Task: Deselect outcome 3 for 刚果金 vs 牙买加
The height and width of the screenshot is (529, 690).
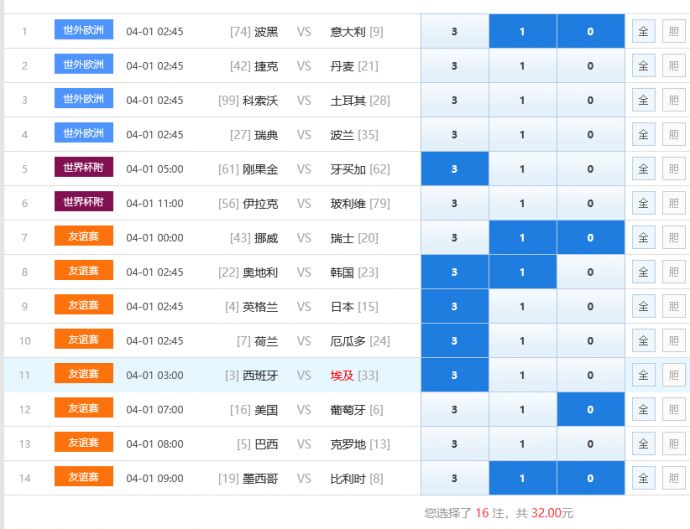Action: 454,169
